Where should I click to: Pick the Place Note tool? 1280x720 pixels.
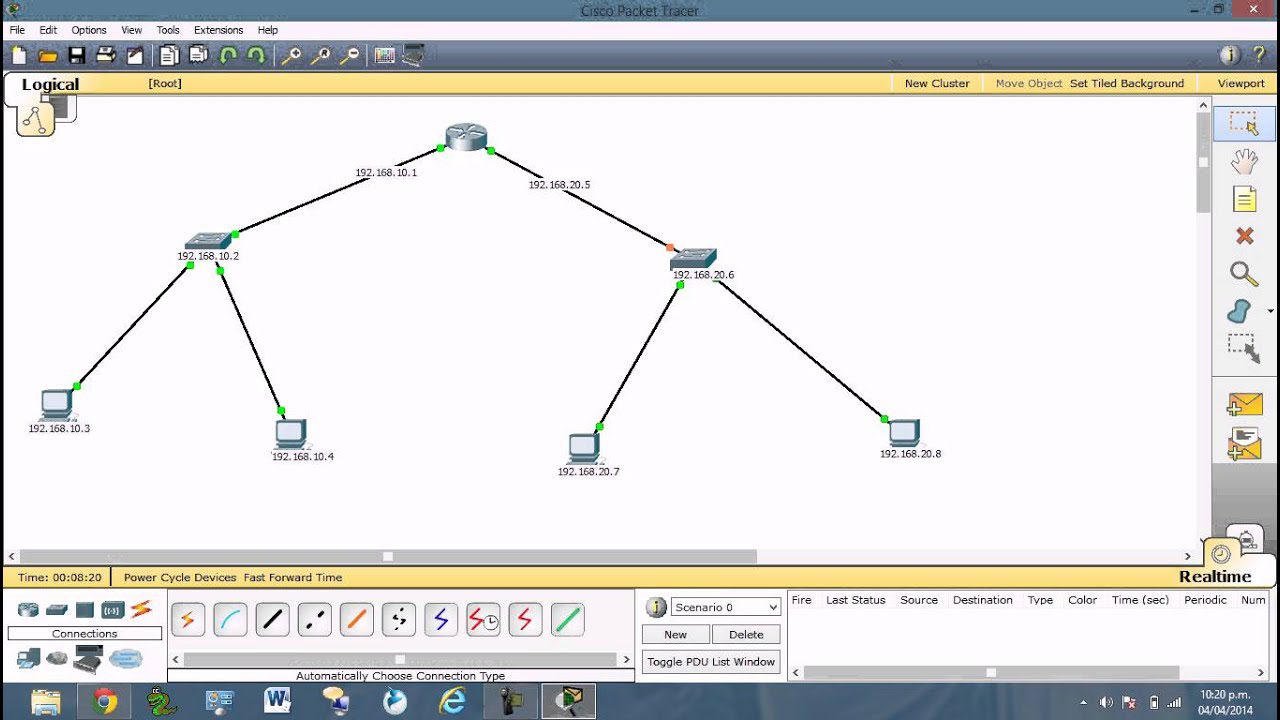click(x=1244, y=199)
